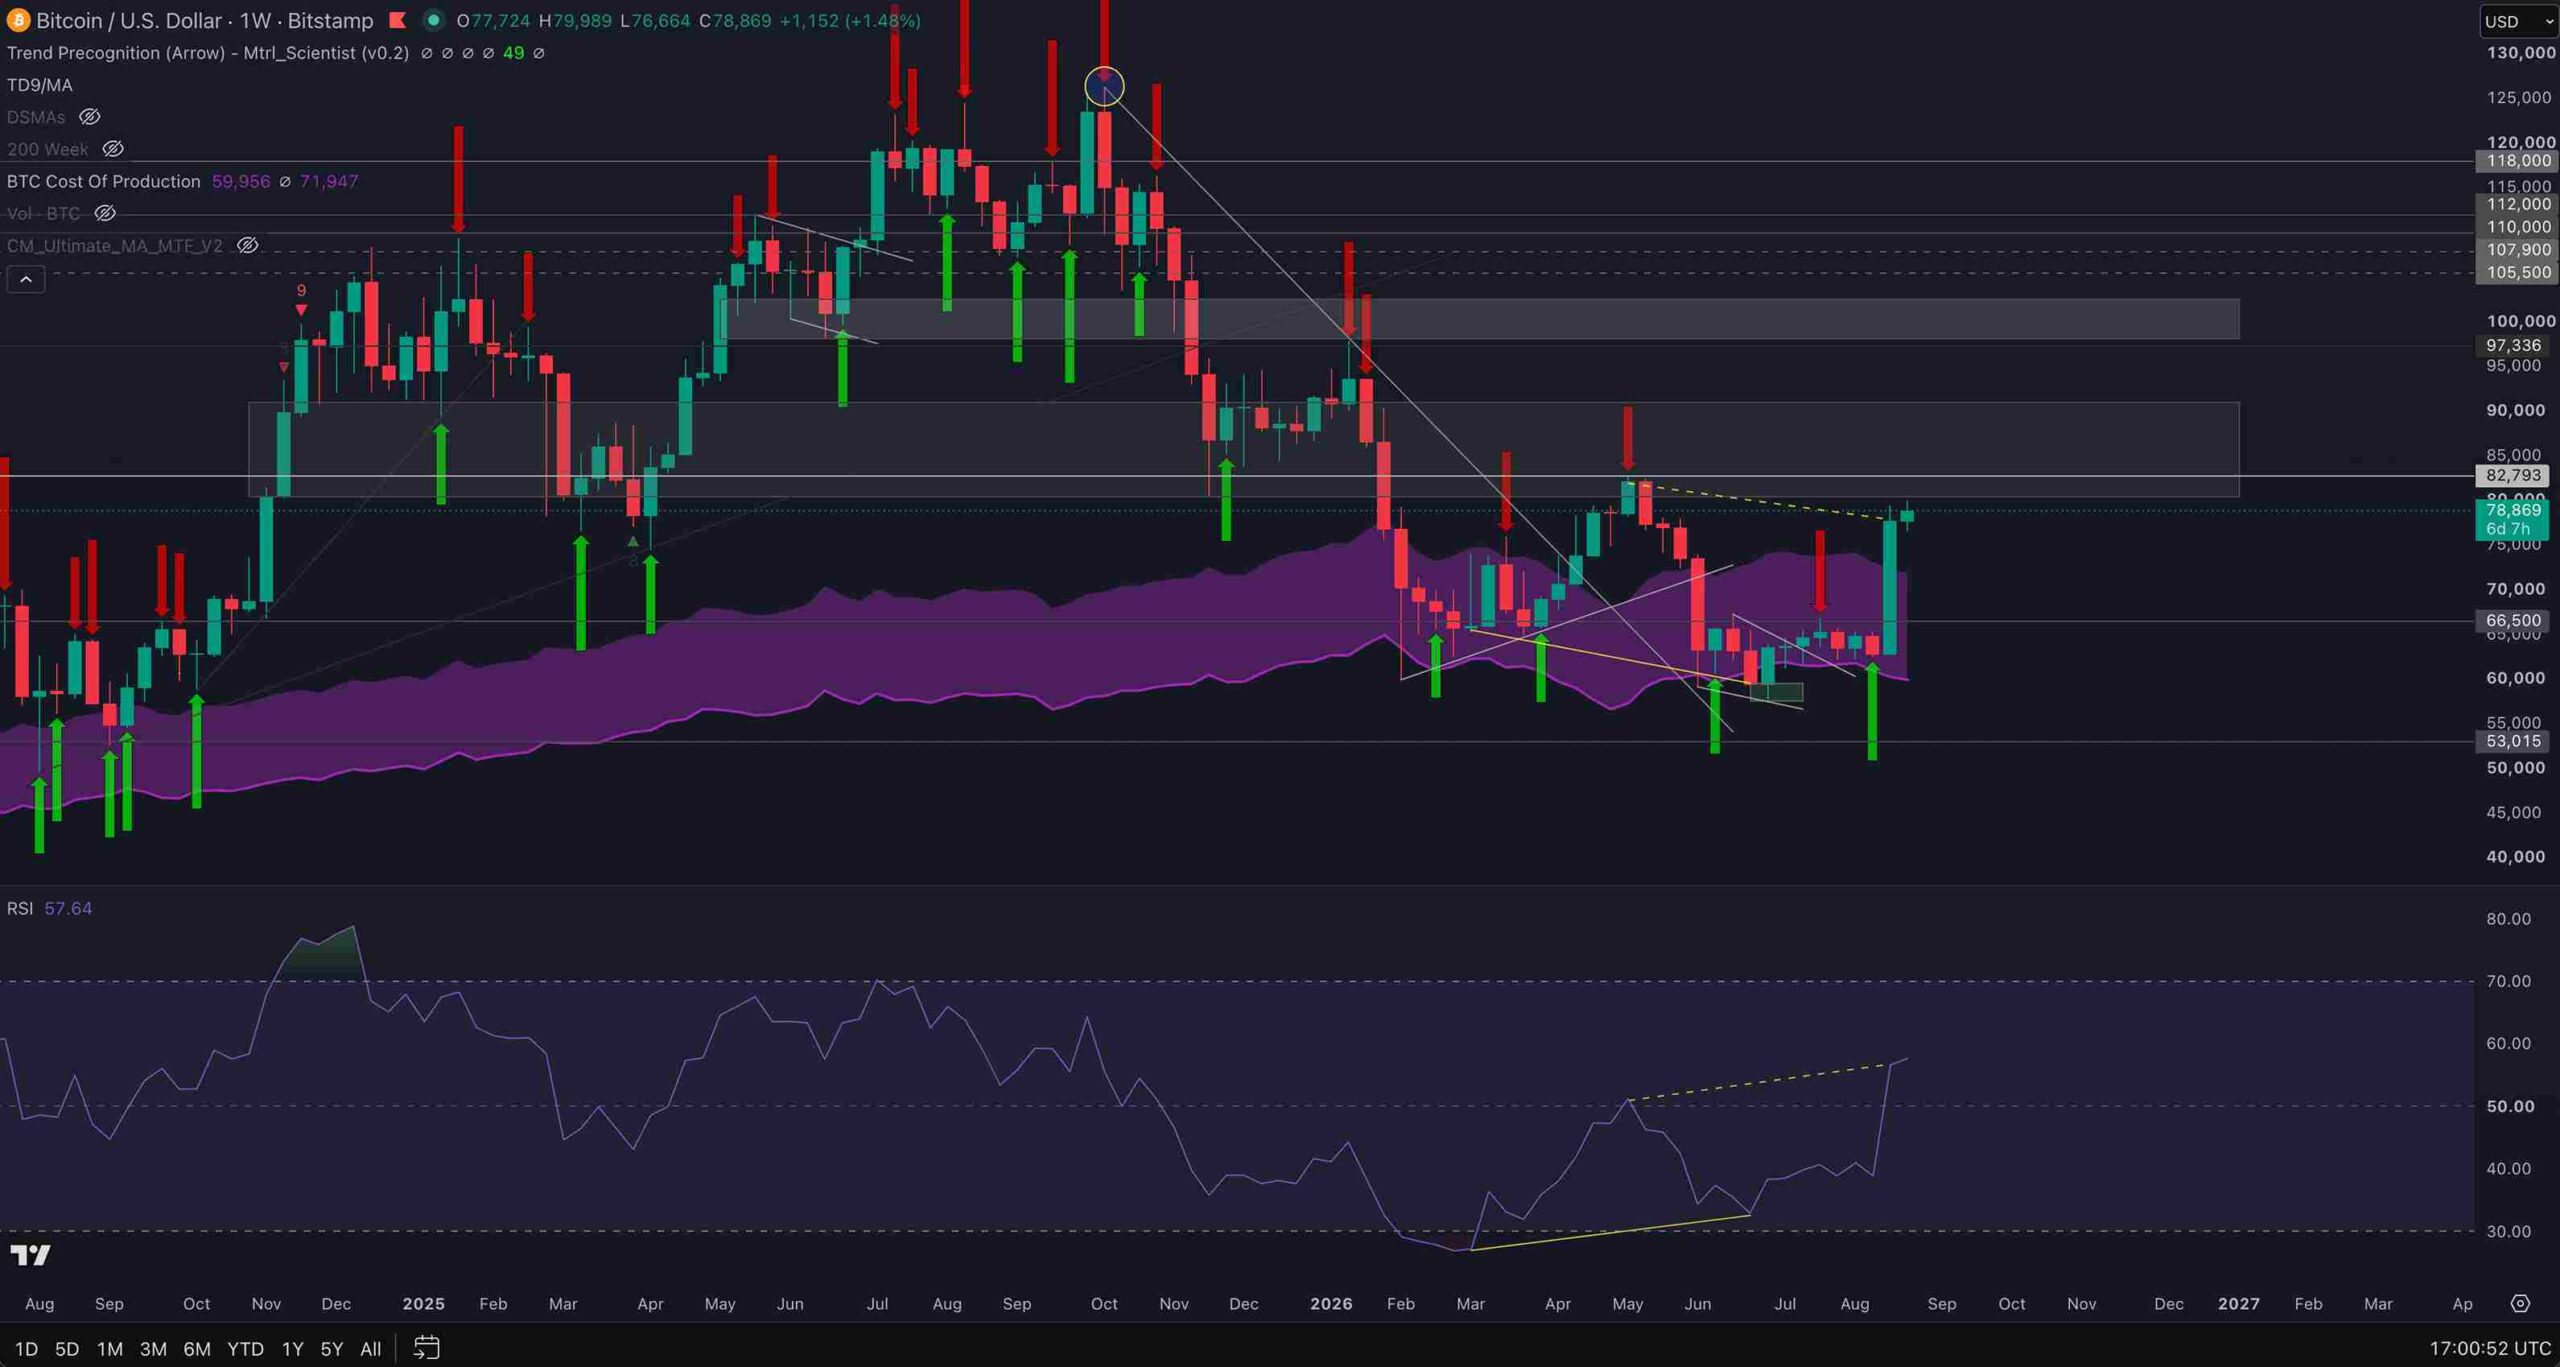2560x1367 pixels.
Task: Click the 107,900 price line label
Action: (2519, 250)
